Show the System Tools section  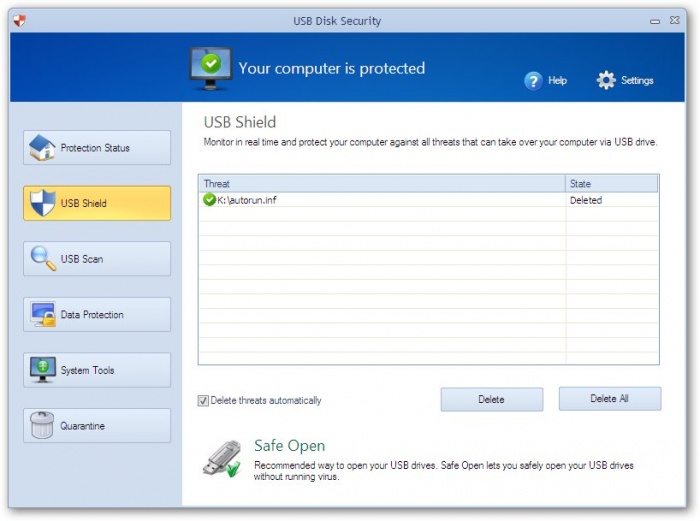97,370
